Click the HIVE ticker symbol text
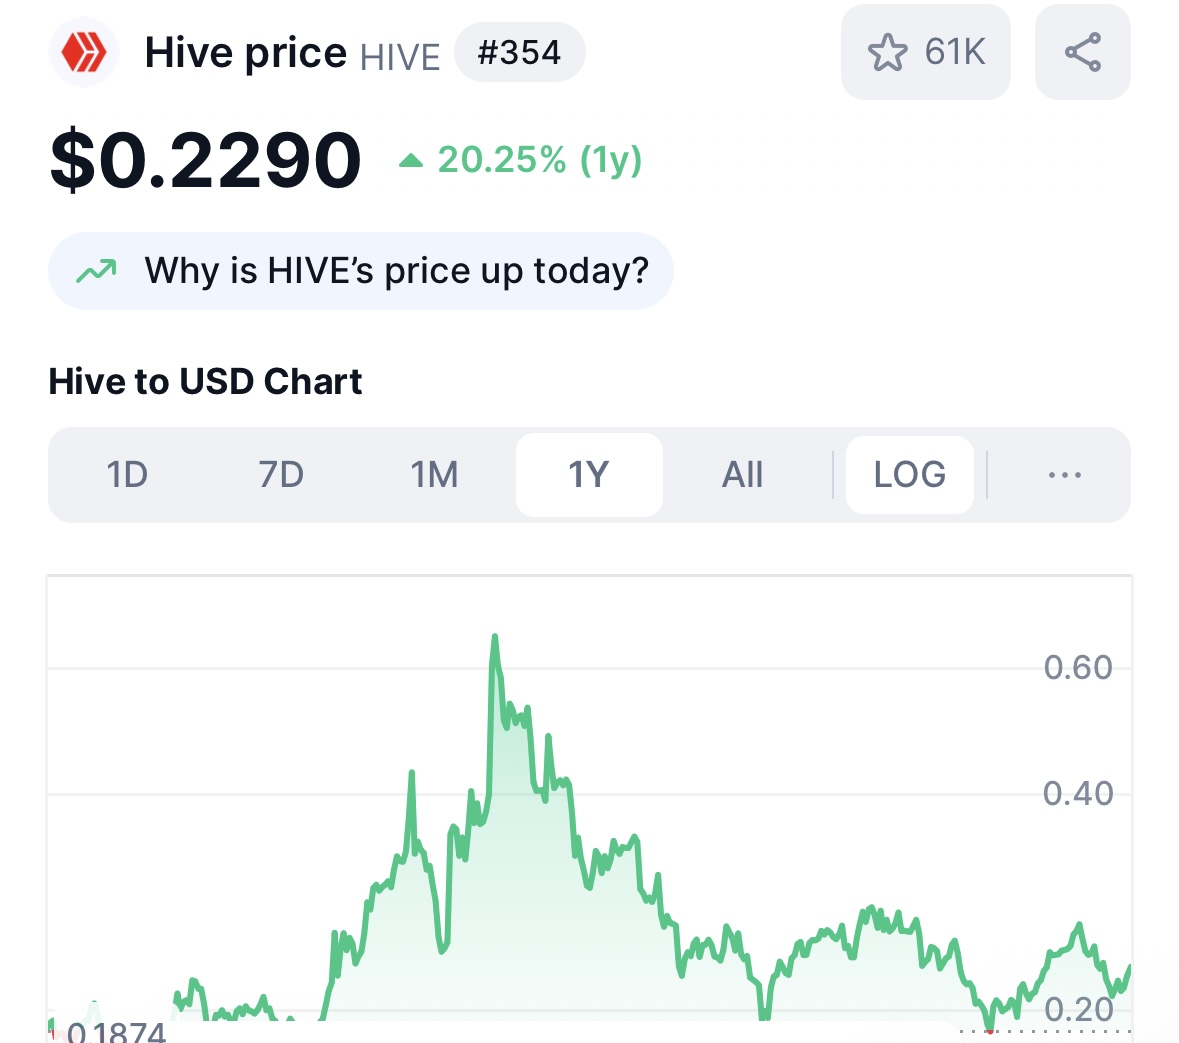Screen dimensions: 1179x1043 point(400,57)
